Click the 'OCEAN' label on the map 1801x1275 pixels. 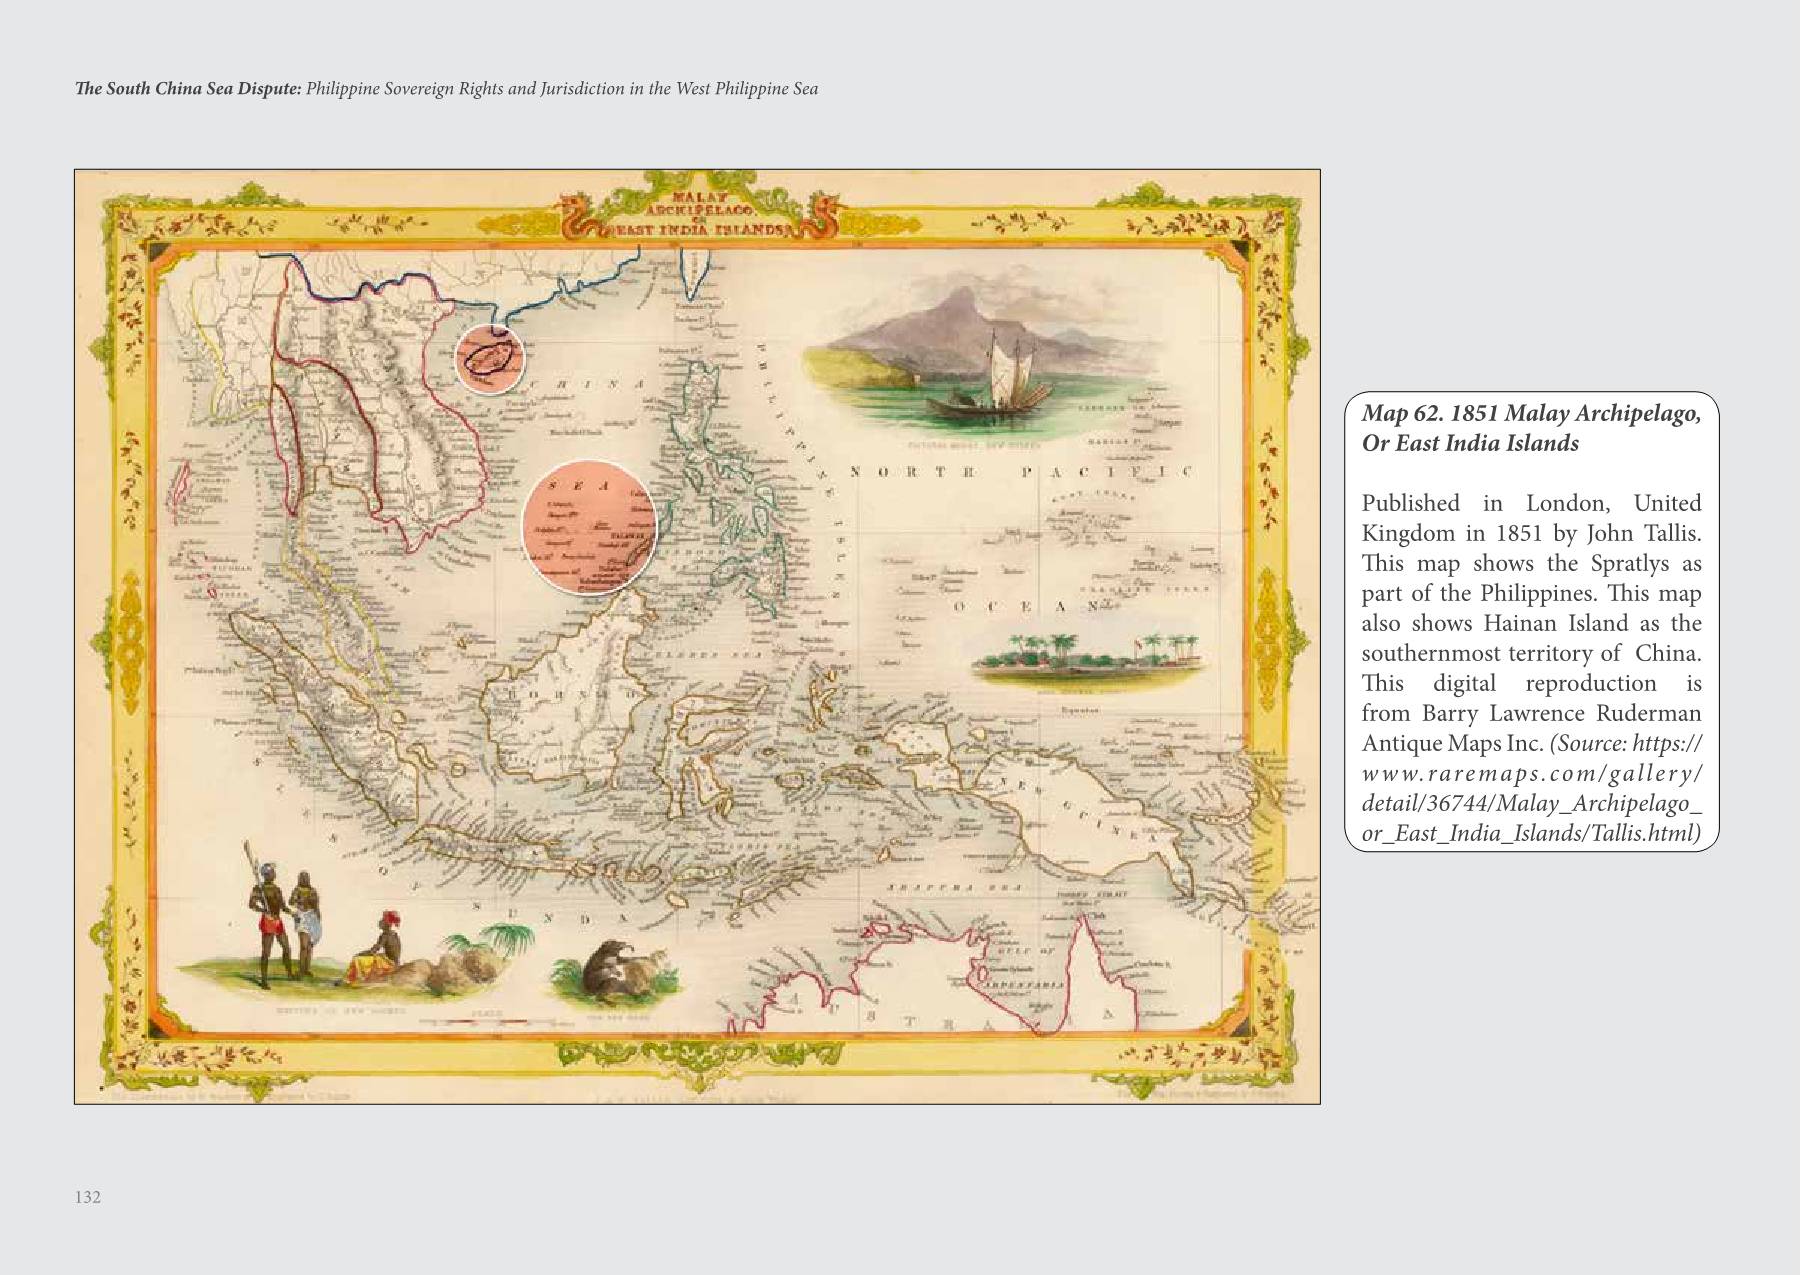(x=1027, y=607)
